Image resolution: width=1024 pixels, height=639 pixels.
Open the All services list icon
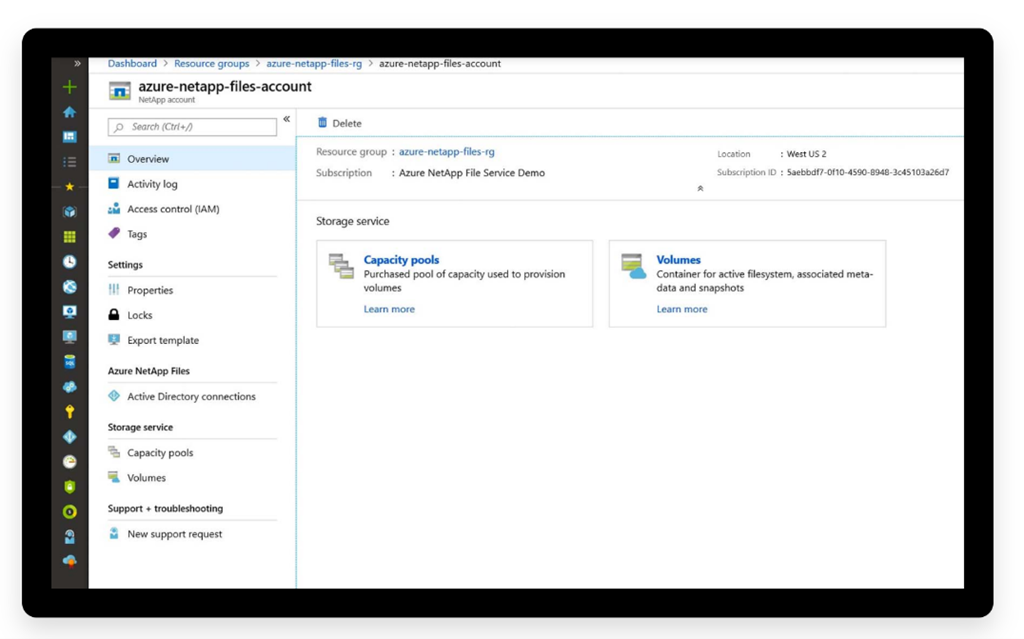pos(68,161)
